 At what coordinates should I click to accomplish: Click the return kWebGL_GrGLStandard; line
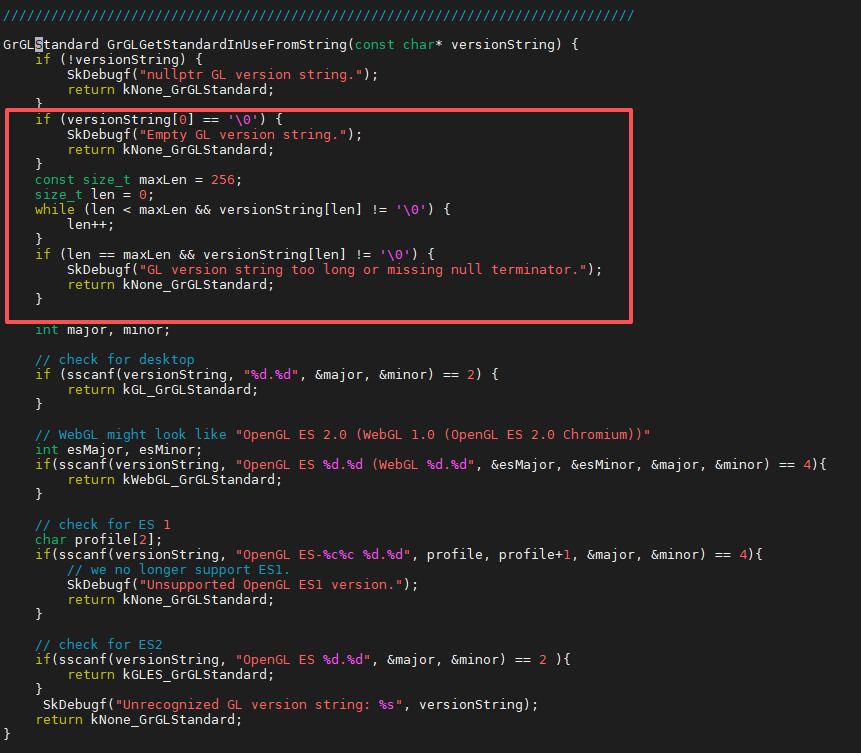tap(175, 479)
